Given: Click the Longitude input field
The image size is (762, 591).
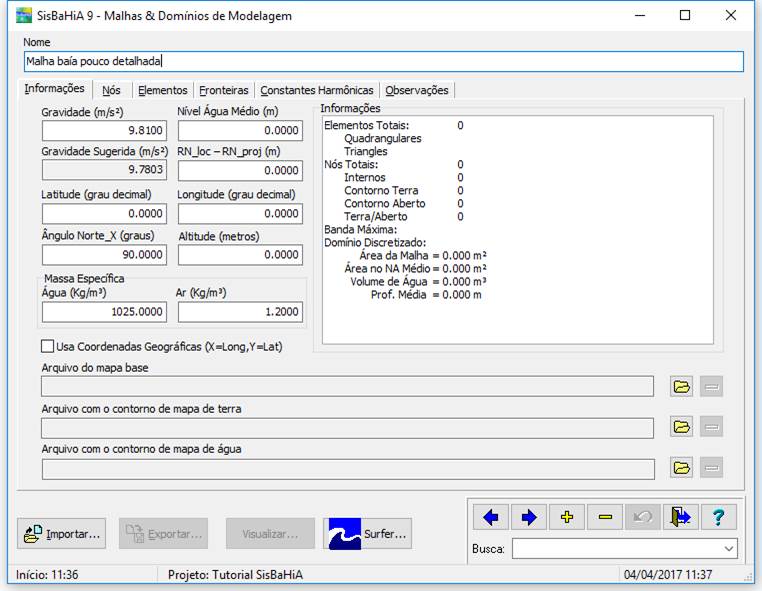Looking at the screenshot, I should coord(241,213).
